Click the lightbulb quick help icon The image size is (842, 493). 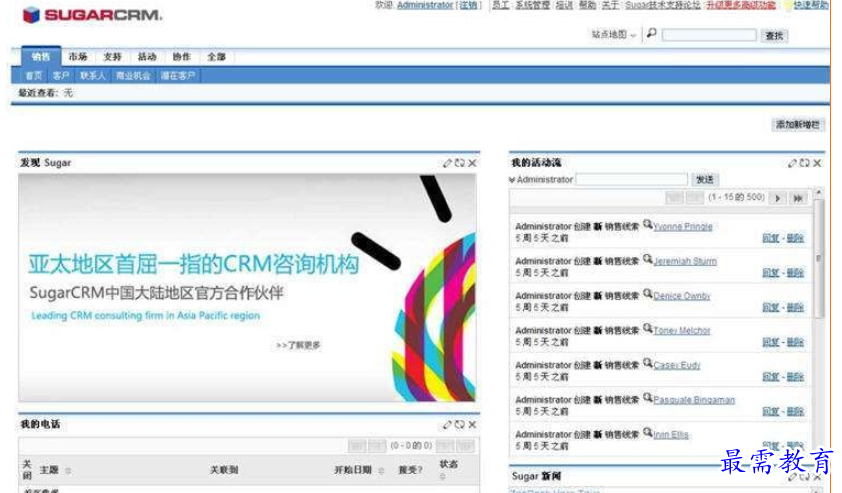pyautogui.click(x=788, y=5)
